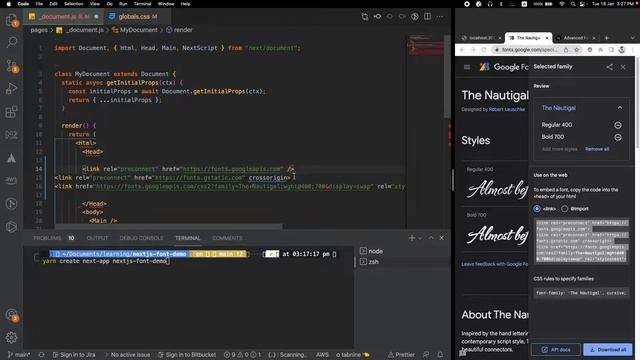640x360 pixels.
Task: Click the Synchronize Changes icon in status bar
Action: (41, 355)
